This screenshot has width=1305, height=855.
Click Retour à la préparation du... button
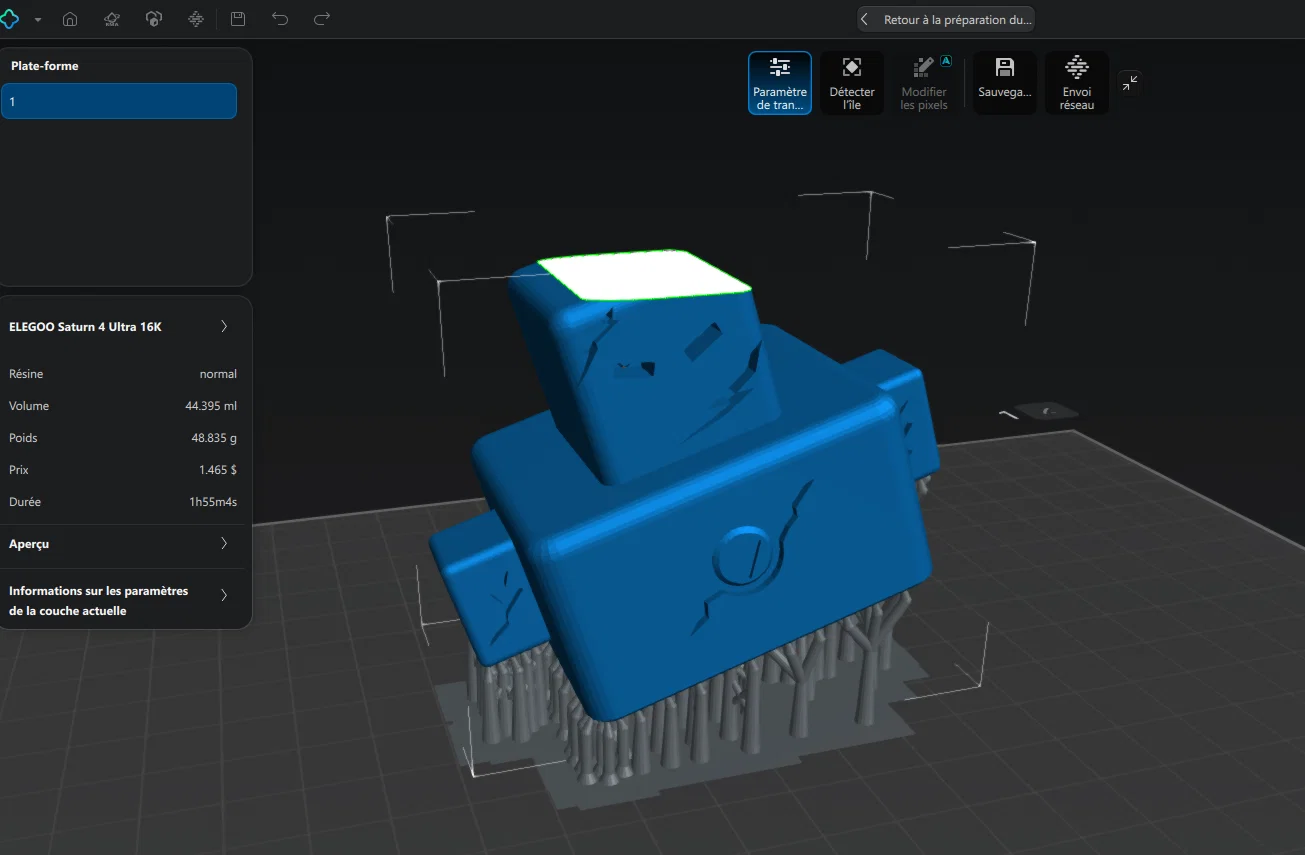[946, 20]
